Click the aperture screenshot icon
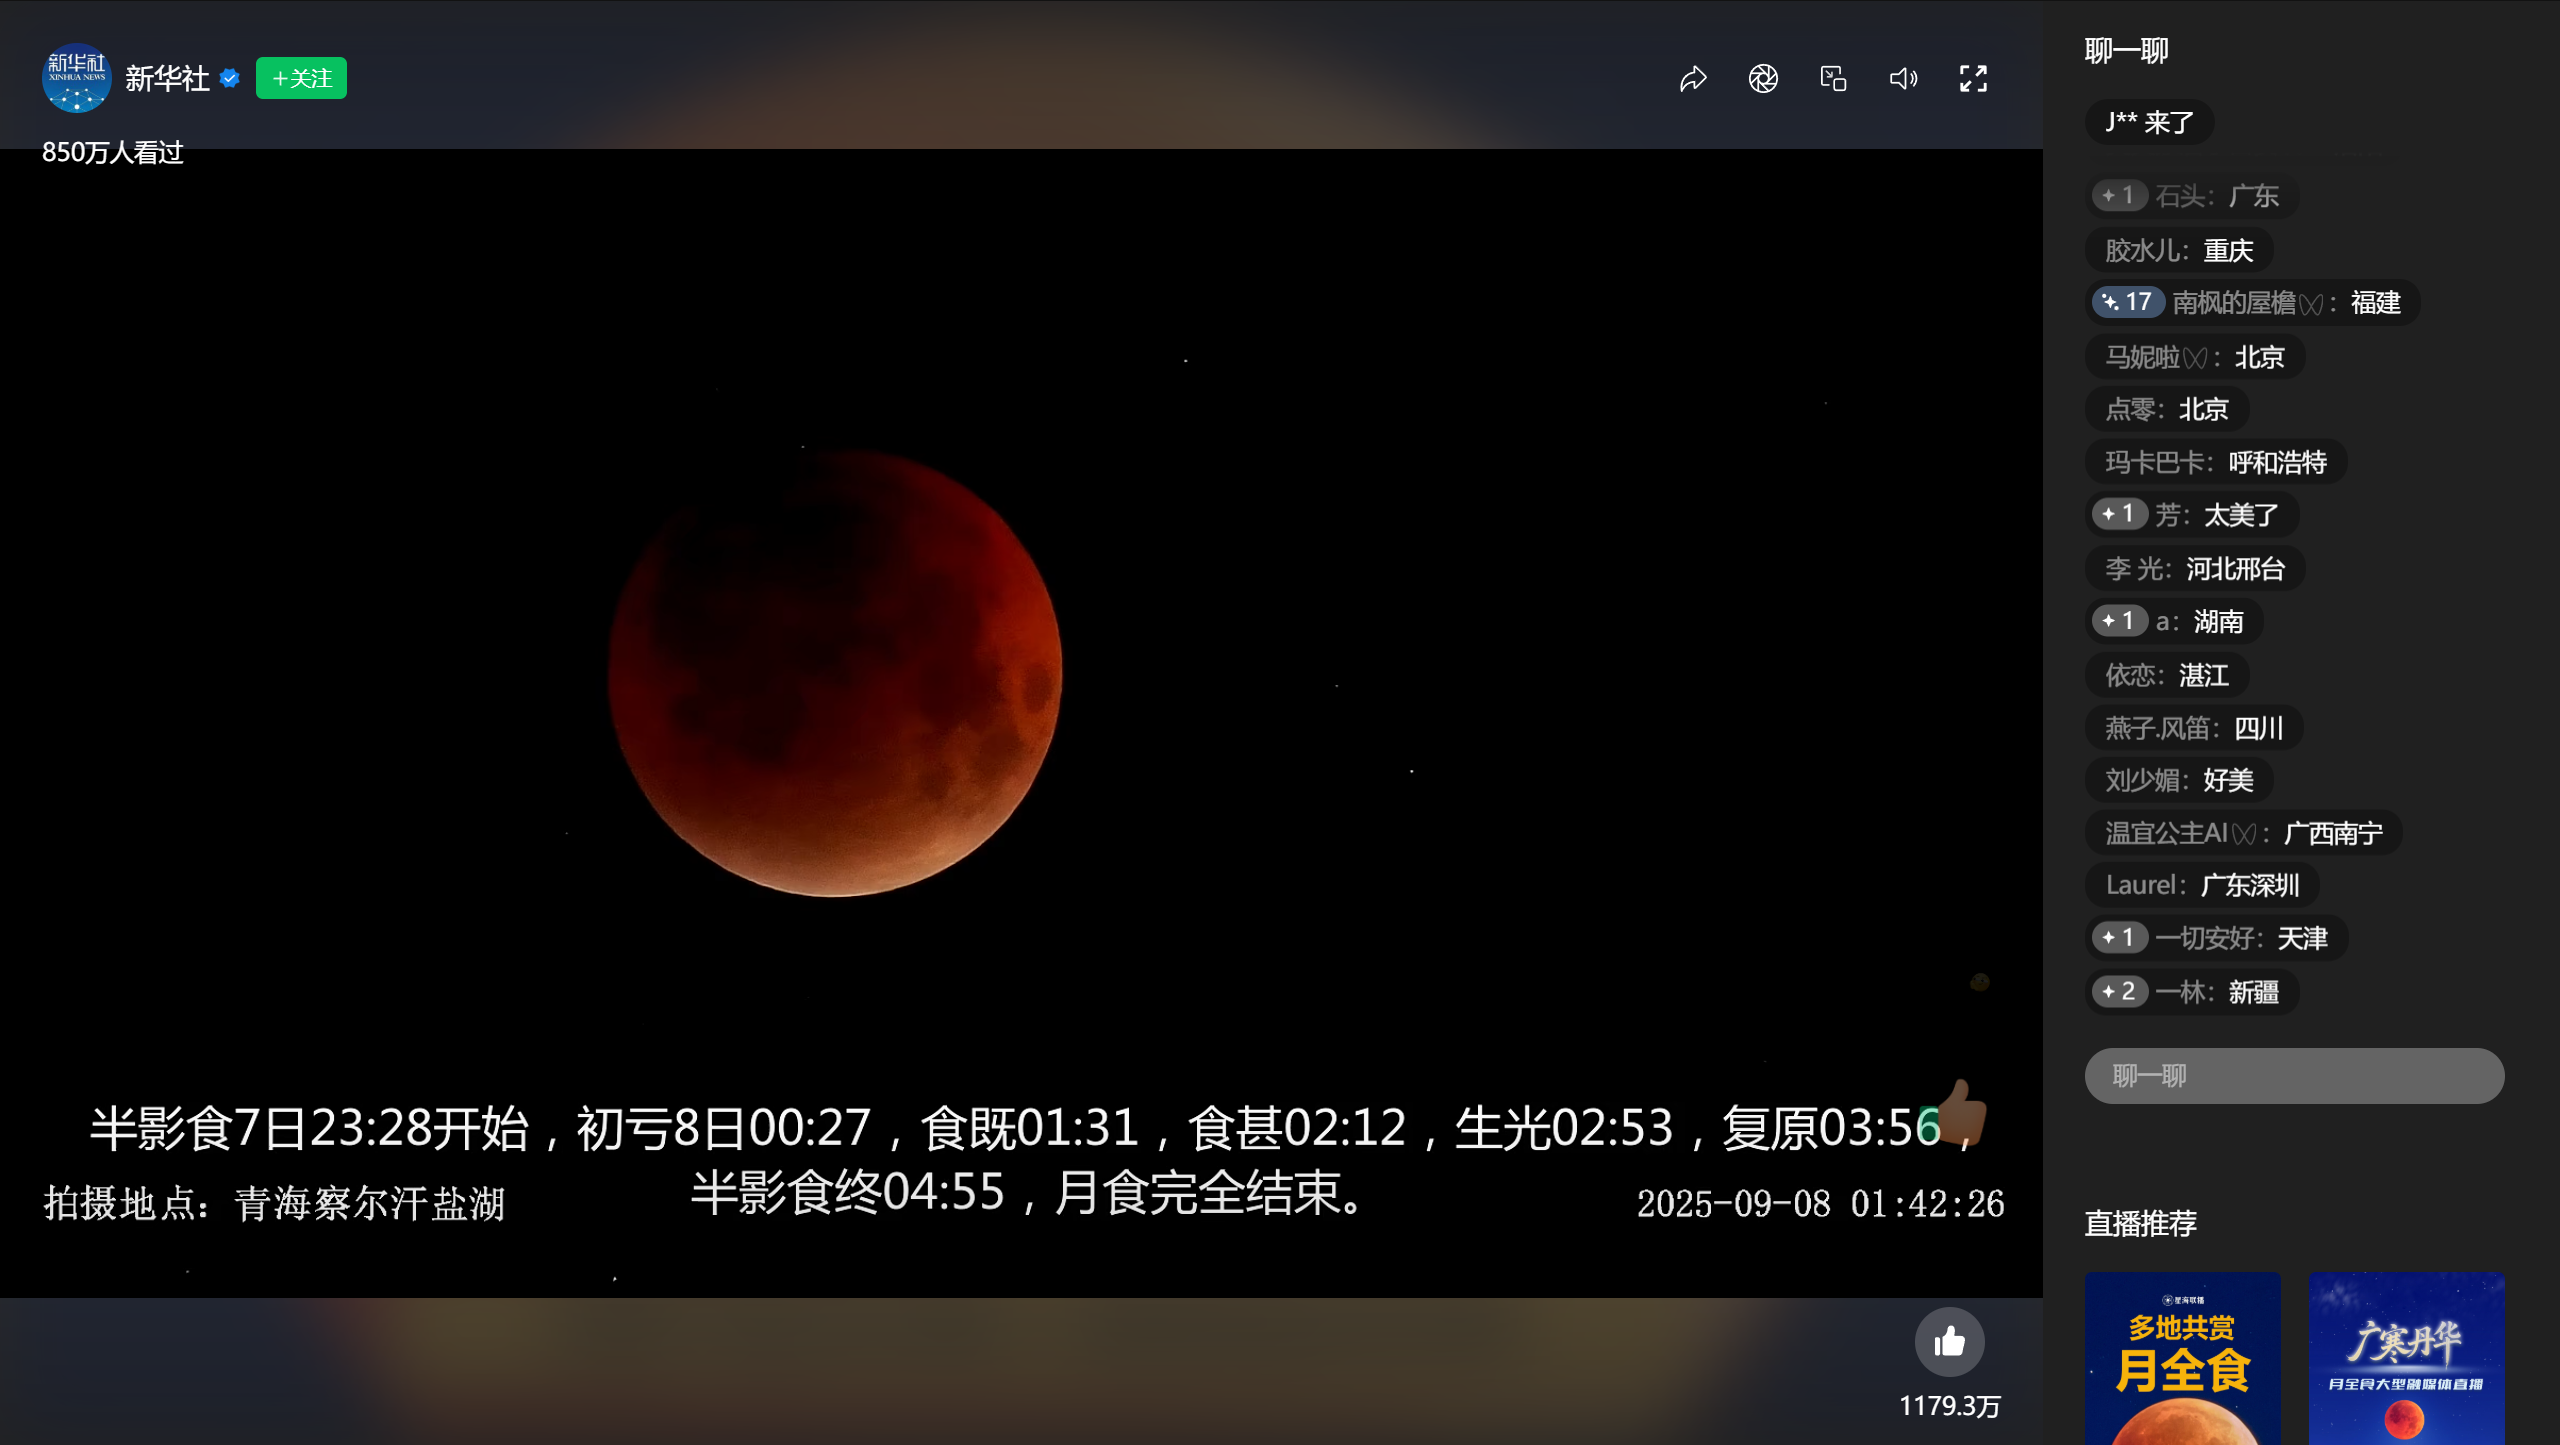This screenshot has height=1445, width=2560. 1763,78
